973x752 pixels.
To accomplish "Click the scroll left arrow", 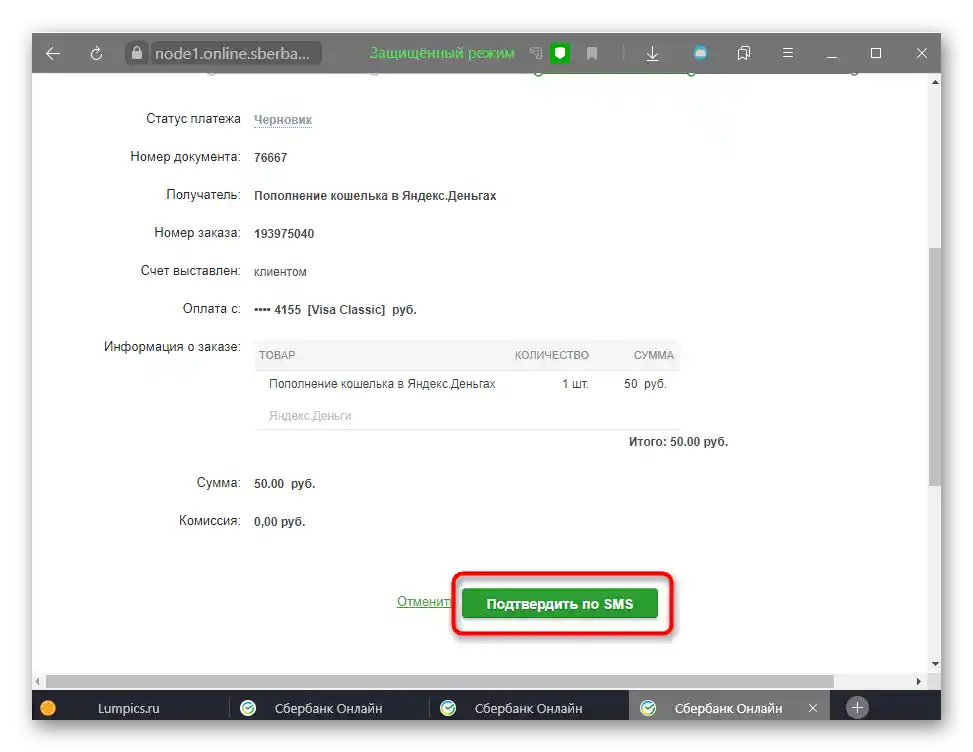I will pos(37,681).
